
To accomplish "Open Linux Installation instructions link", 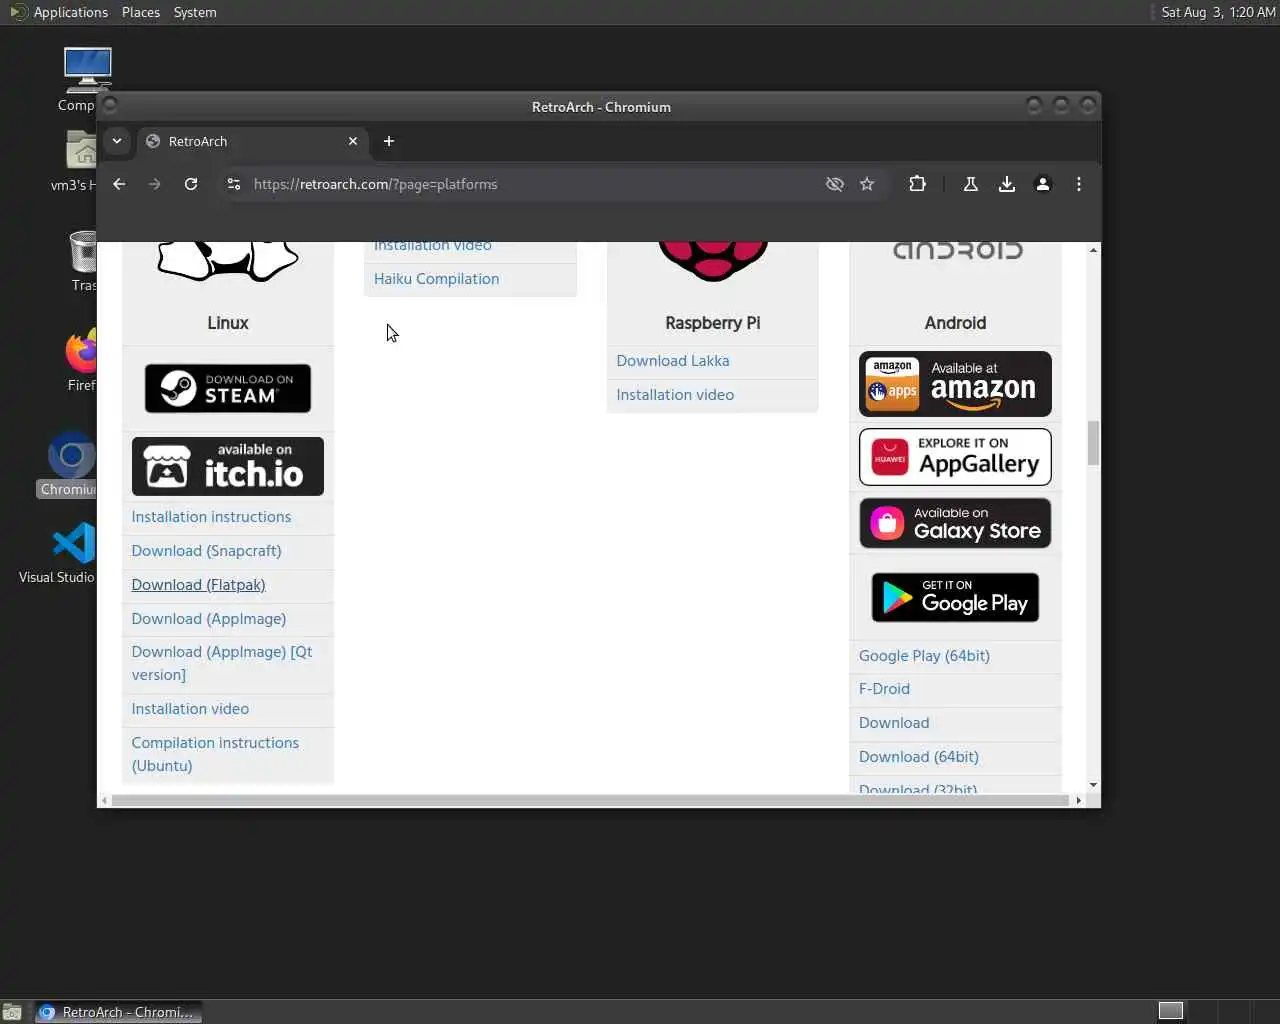I will (x=211, y=517).
